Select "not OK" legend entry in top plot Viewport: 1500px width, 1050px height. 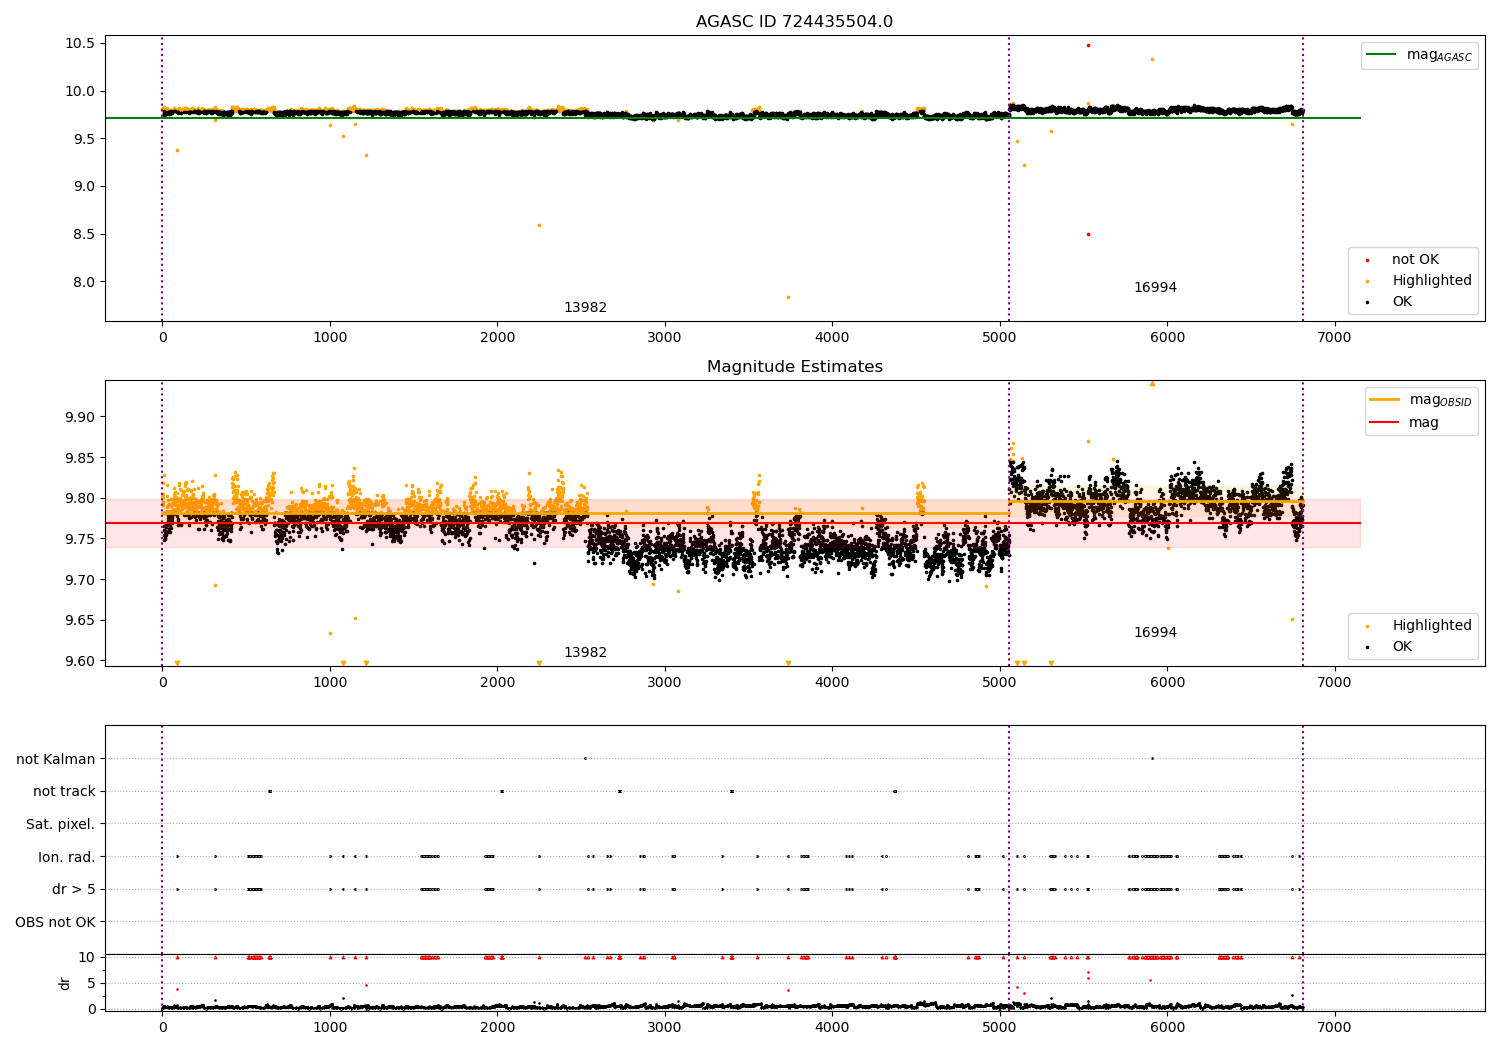1415,260
